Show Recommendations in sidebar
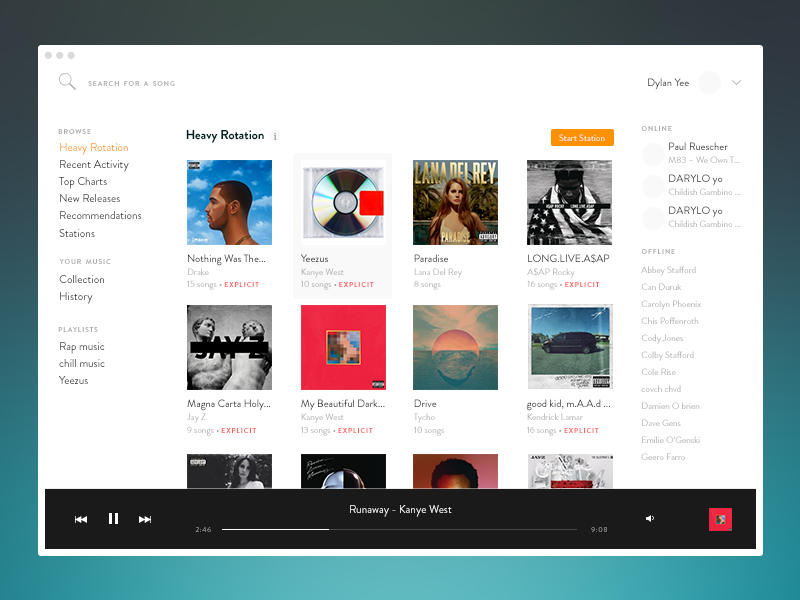 (100, 215)
